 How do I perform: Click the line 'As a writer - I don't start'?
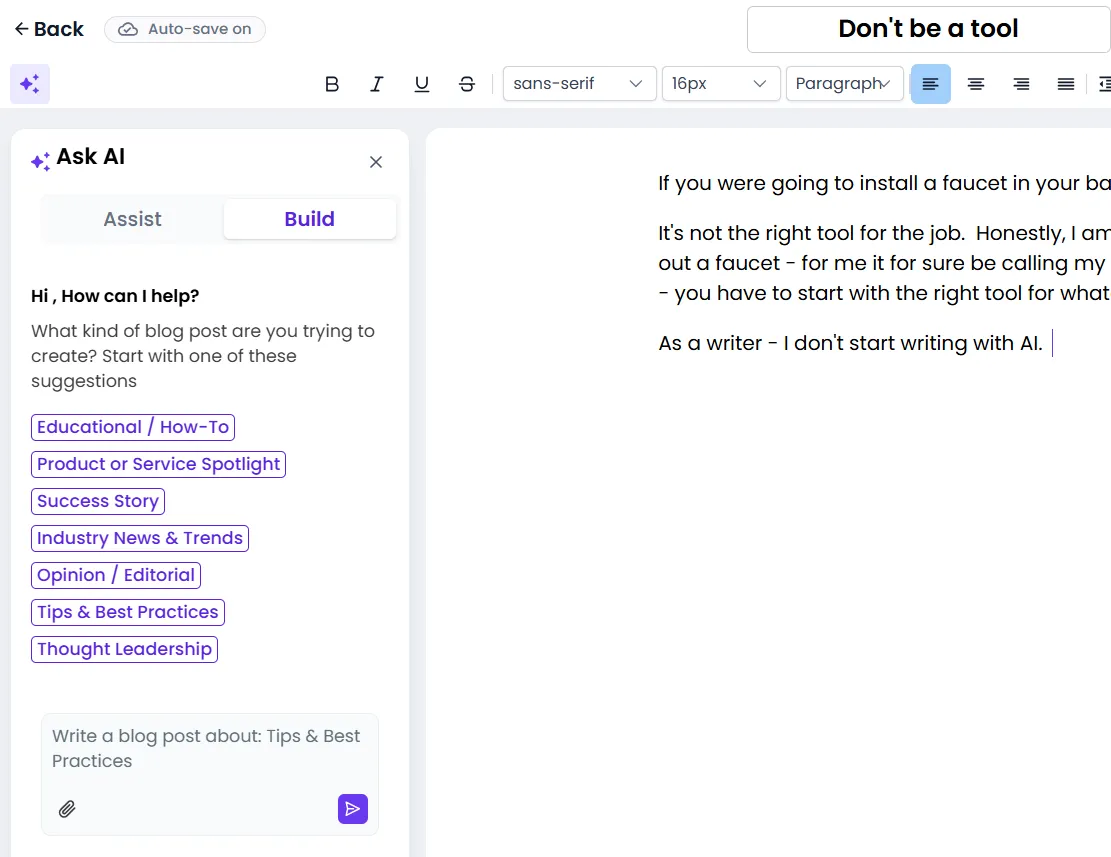850,344
